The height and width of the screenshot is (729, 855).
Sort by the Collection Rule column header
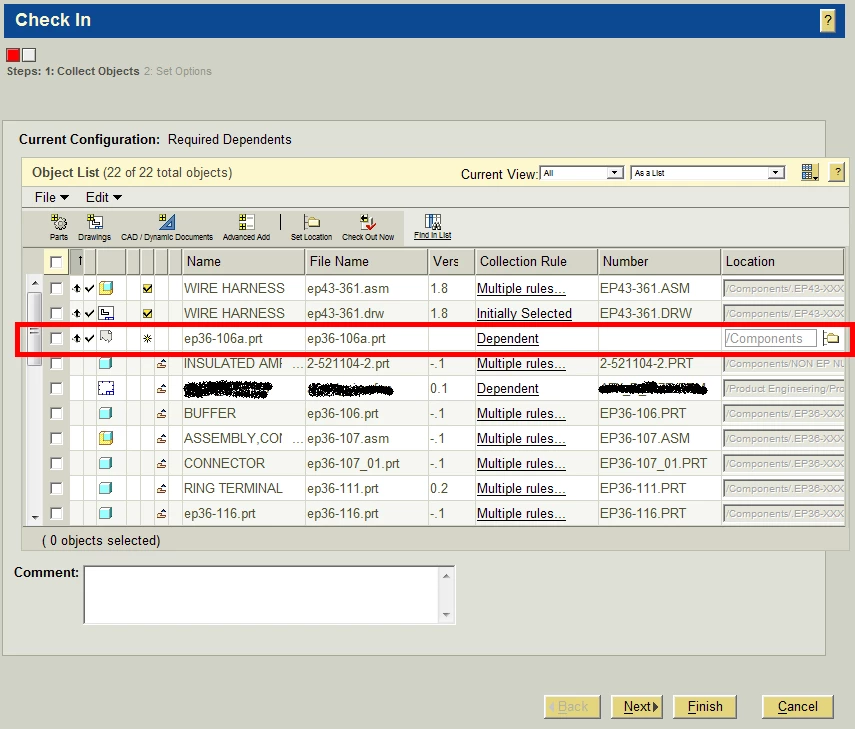[x=537, y=262]
